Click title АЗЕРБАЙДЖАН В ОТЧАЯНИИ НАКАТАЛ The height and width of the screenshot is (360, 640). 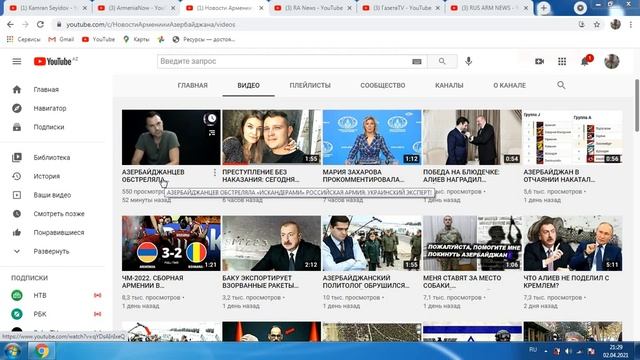point(559,176)
